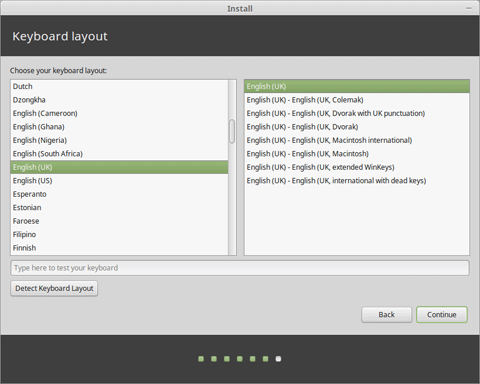Image resolution: width=480 pixels, height=384 pixels.
Task: Pick Esperanto from the layout list
Action: pos(119,194)
